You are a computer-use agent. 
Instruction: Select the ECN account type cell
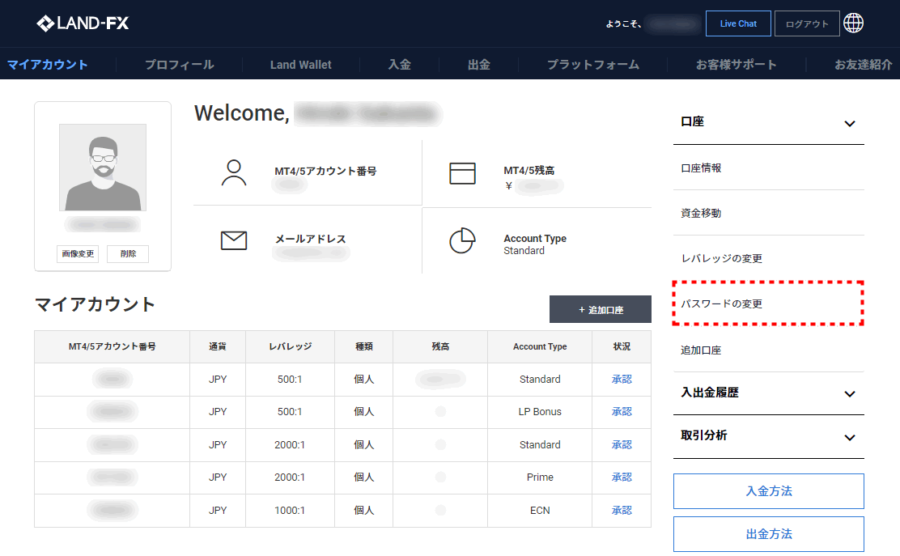(x=540, y=510)
